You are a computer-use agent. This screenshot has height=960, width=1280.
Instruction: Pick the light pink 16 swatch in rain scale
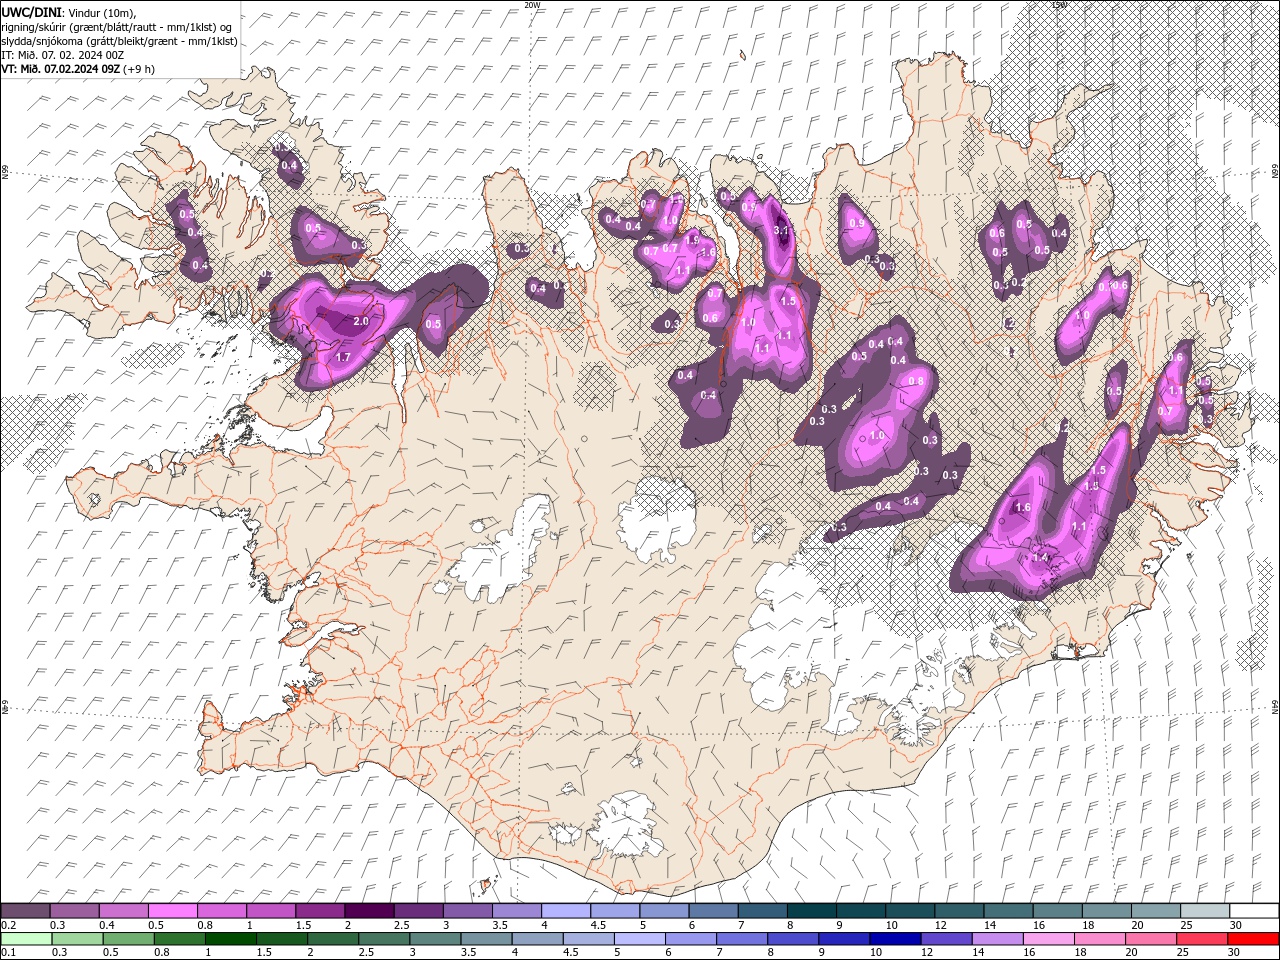(x=1048, y=939)
